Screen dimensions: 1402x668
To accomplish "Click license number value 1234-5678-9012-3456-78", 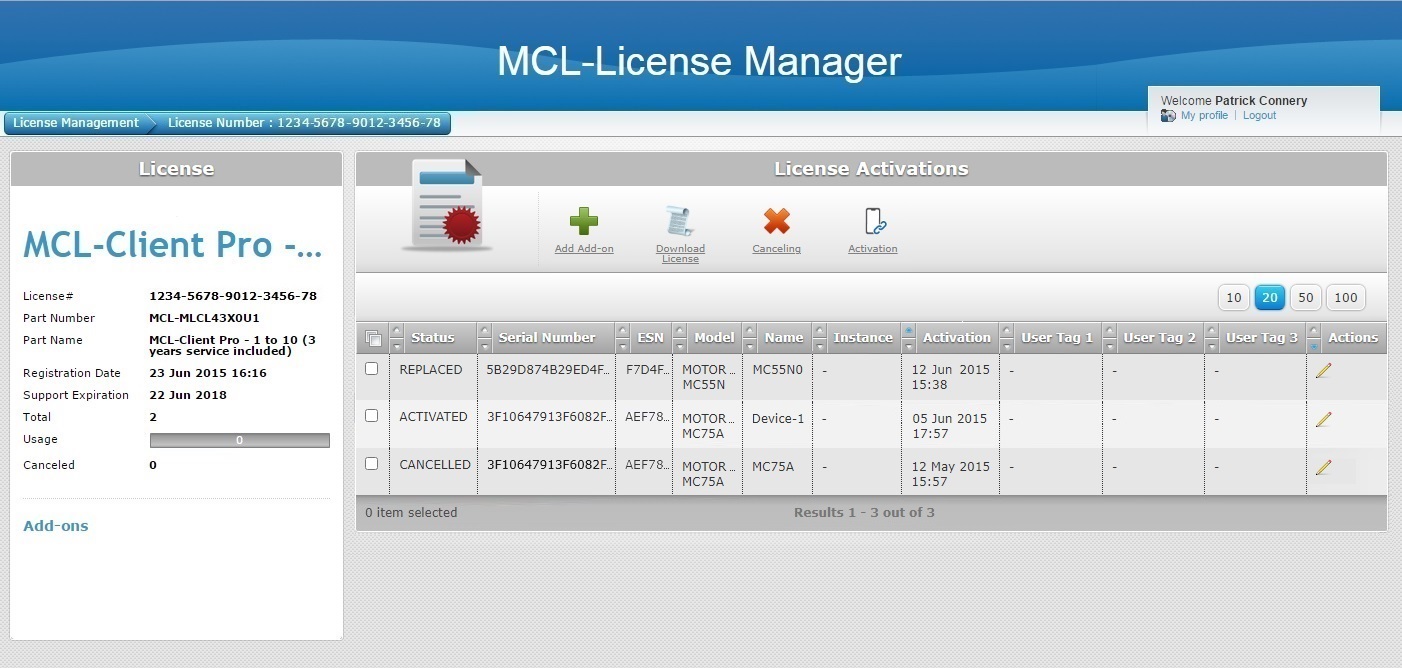I will 233,297.
